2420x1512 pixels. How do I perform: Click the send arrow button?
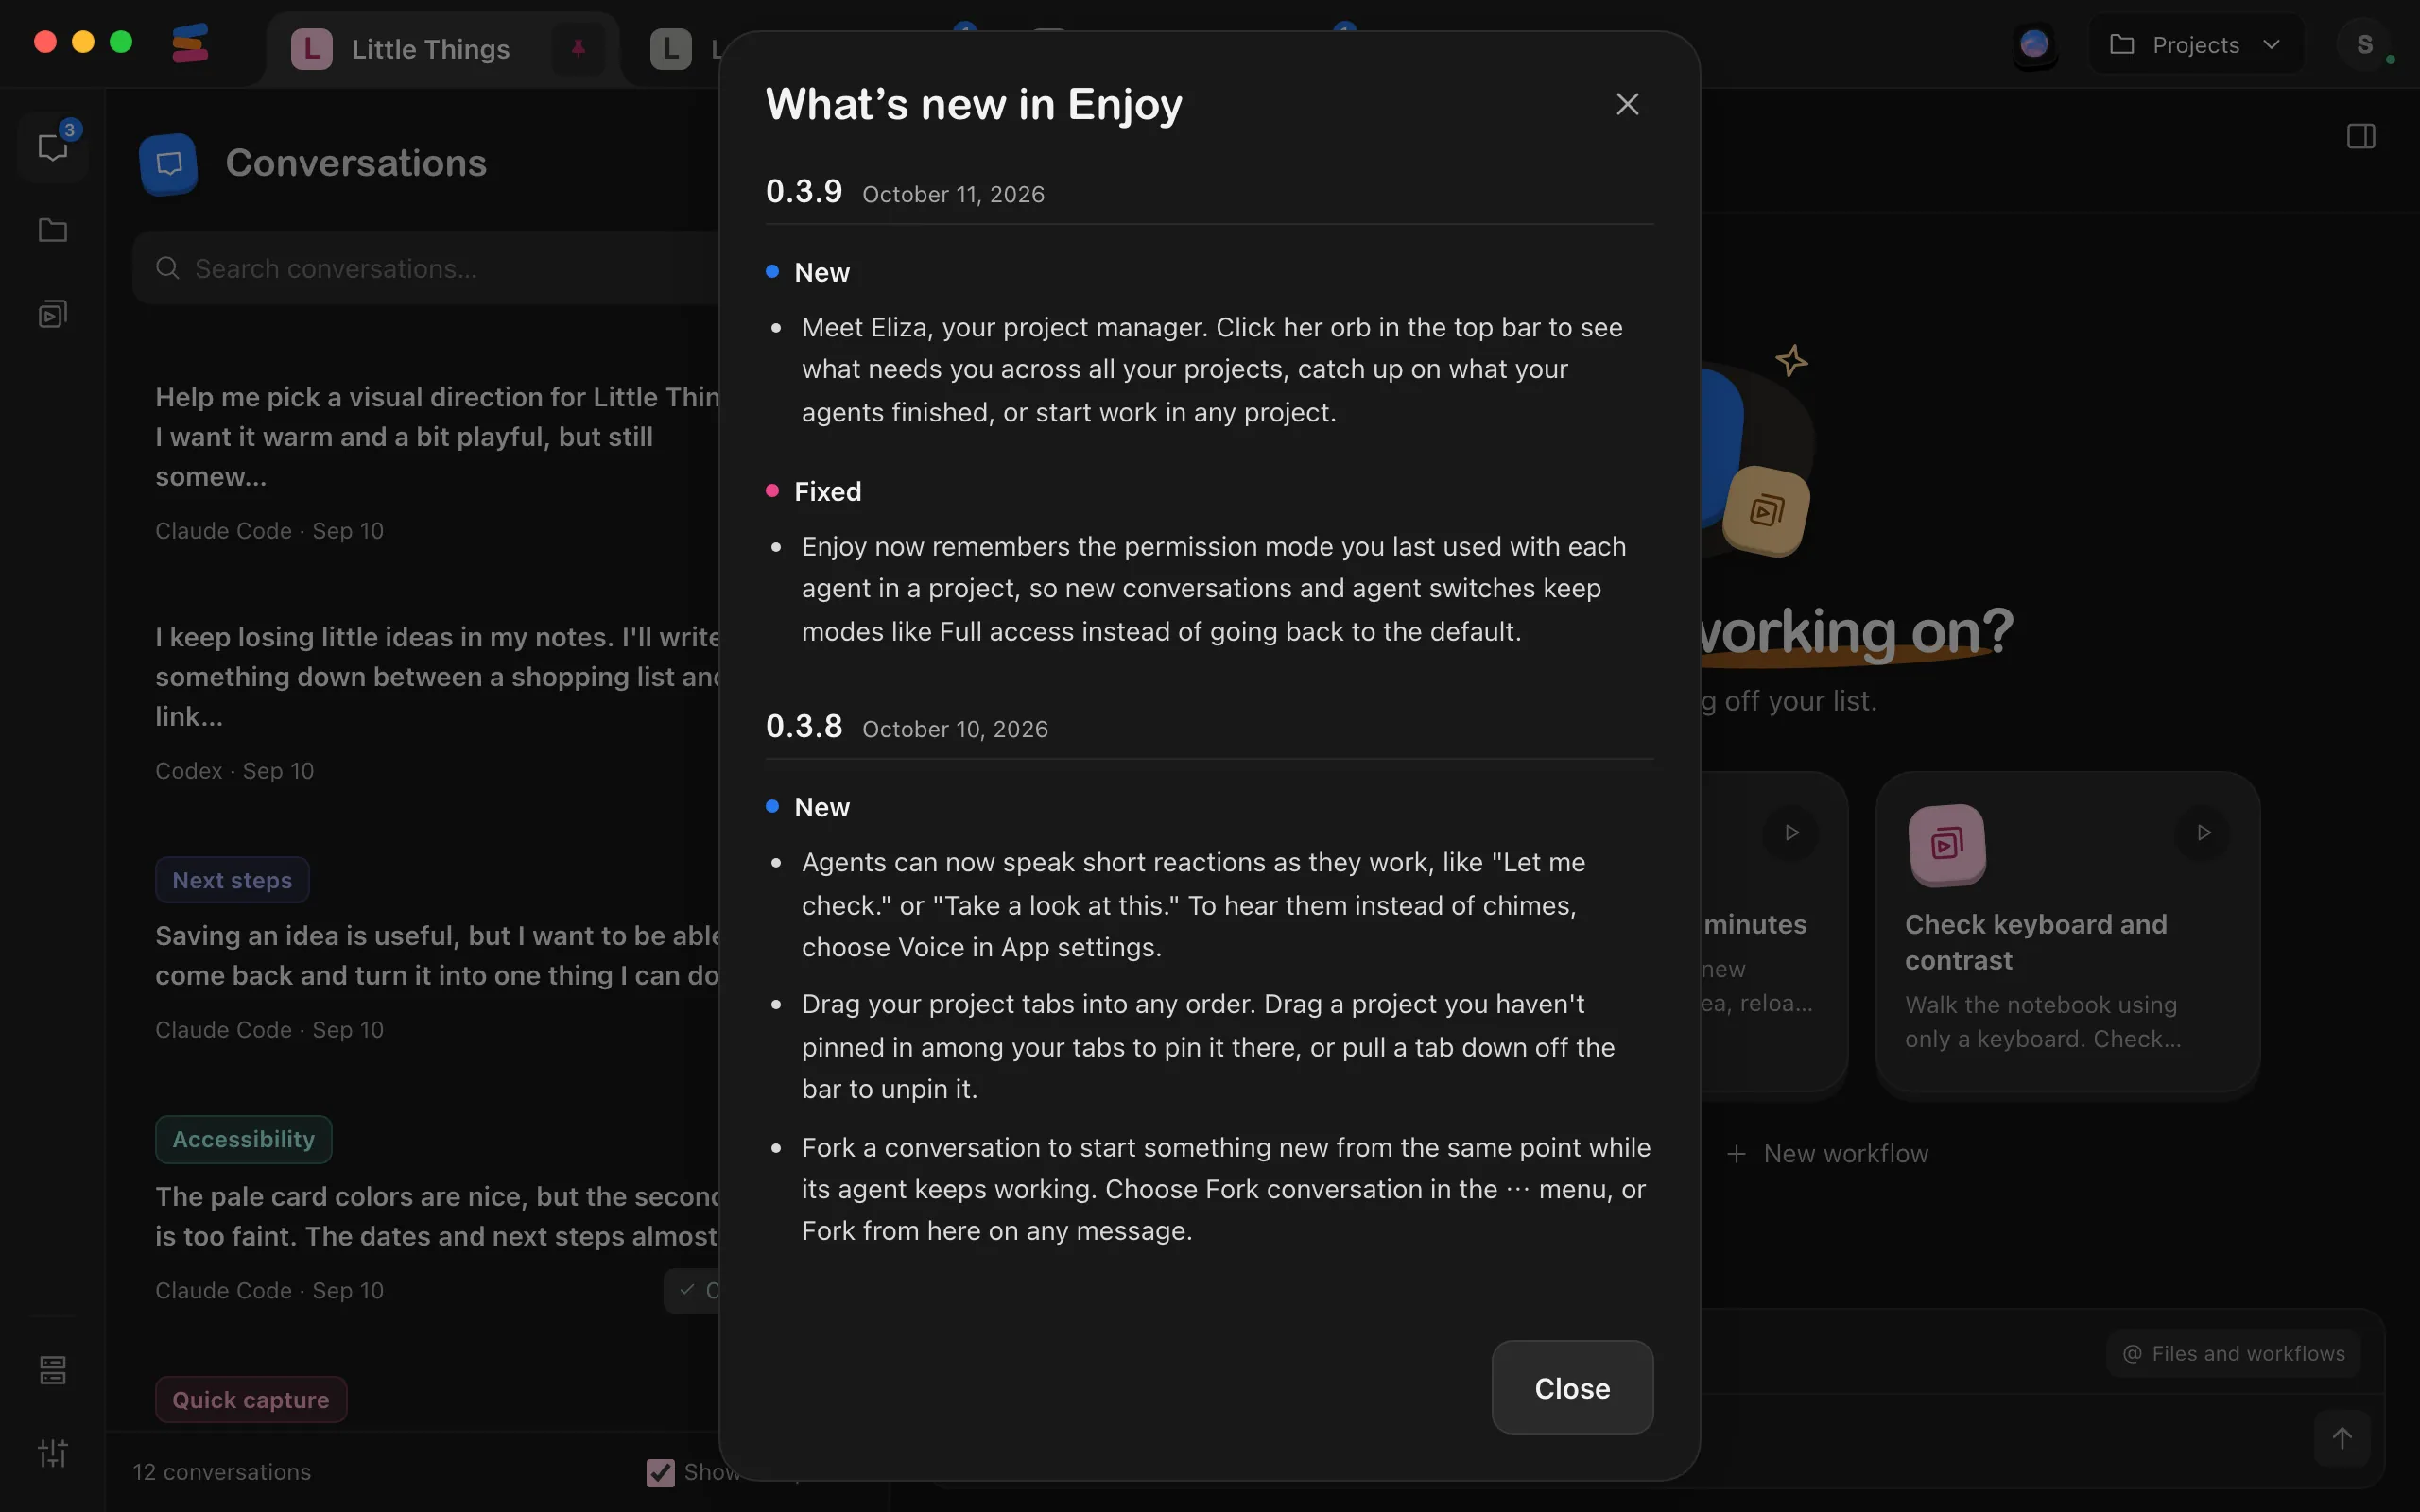pyautogui.click(x=2342, y=1438)
